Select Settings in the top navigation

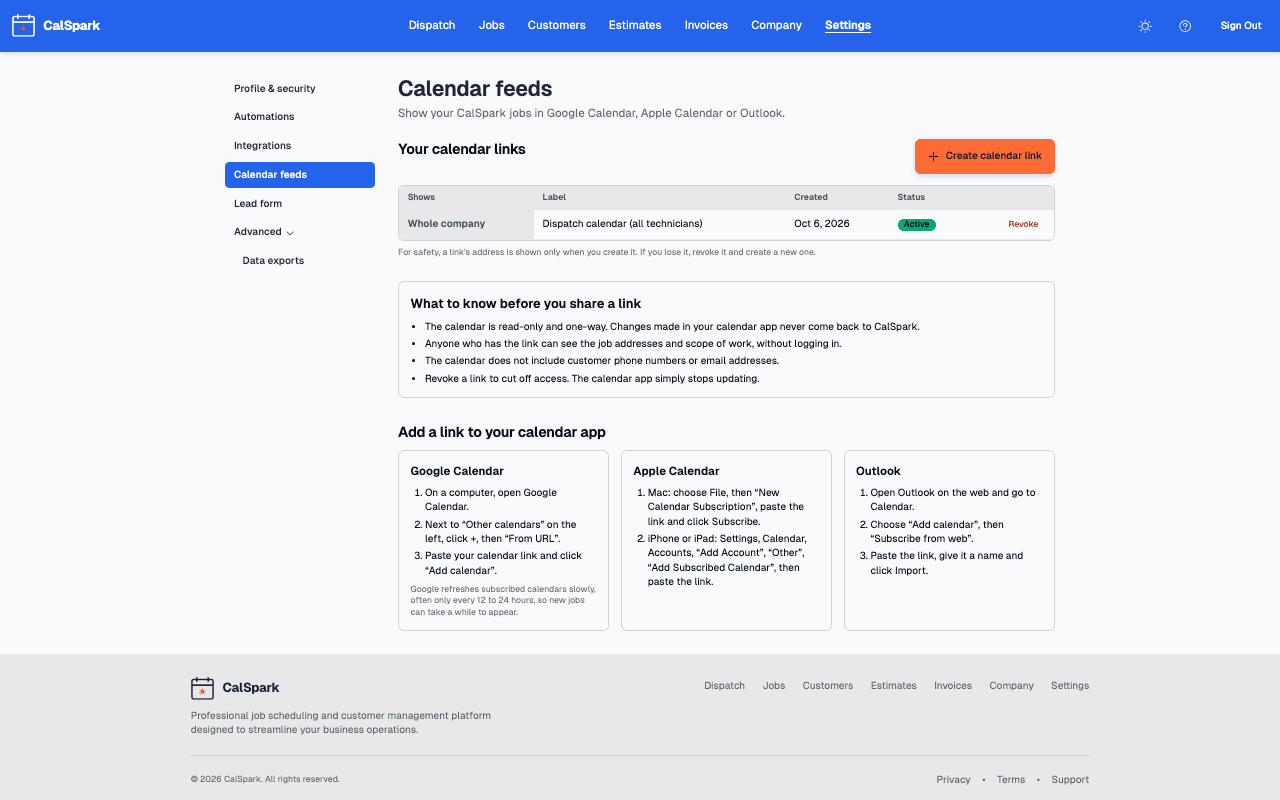848,25
